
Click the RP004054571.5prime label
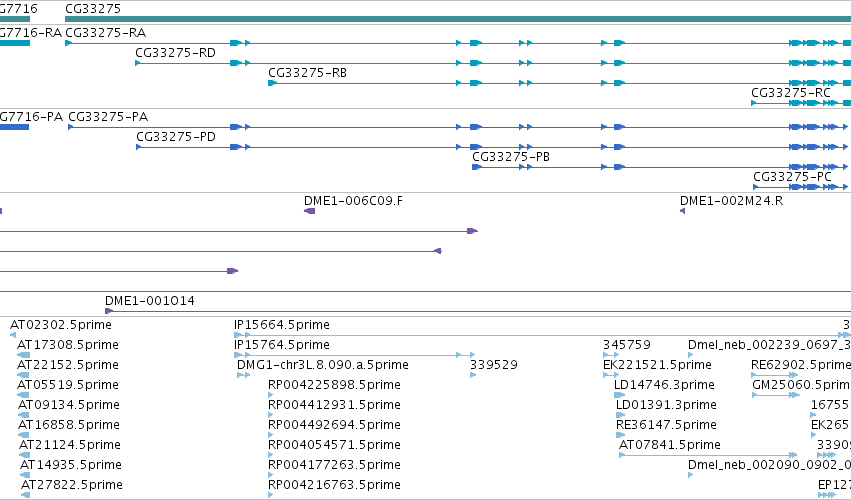click(x=334, y=445)
